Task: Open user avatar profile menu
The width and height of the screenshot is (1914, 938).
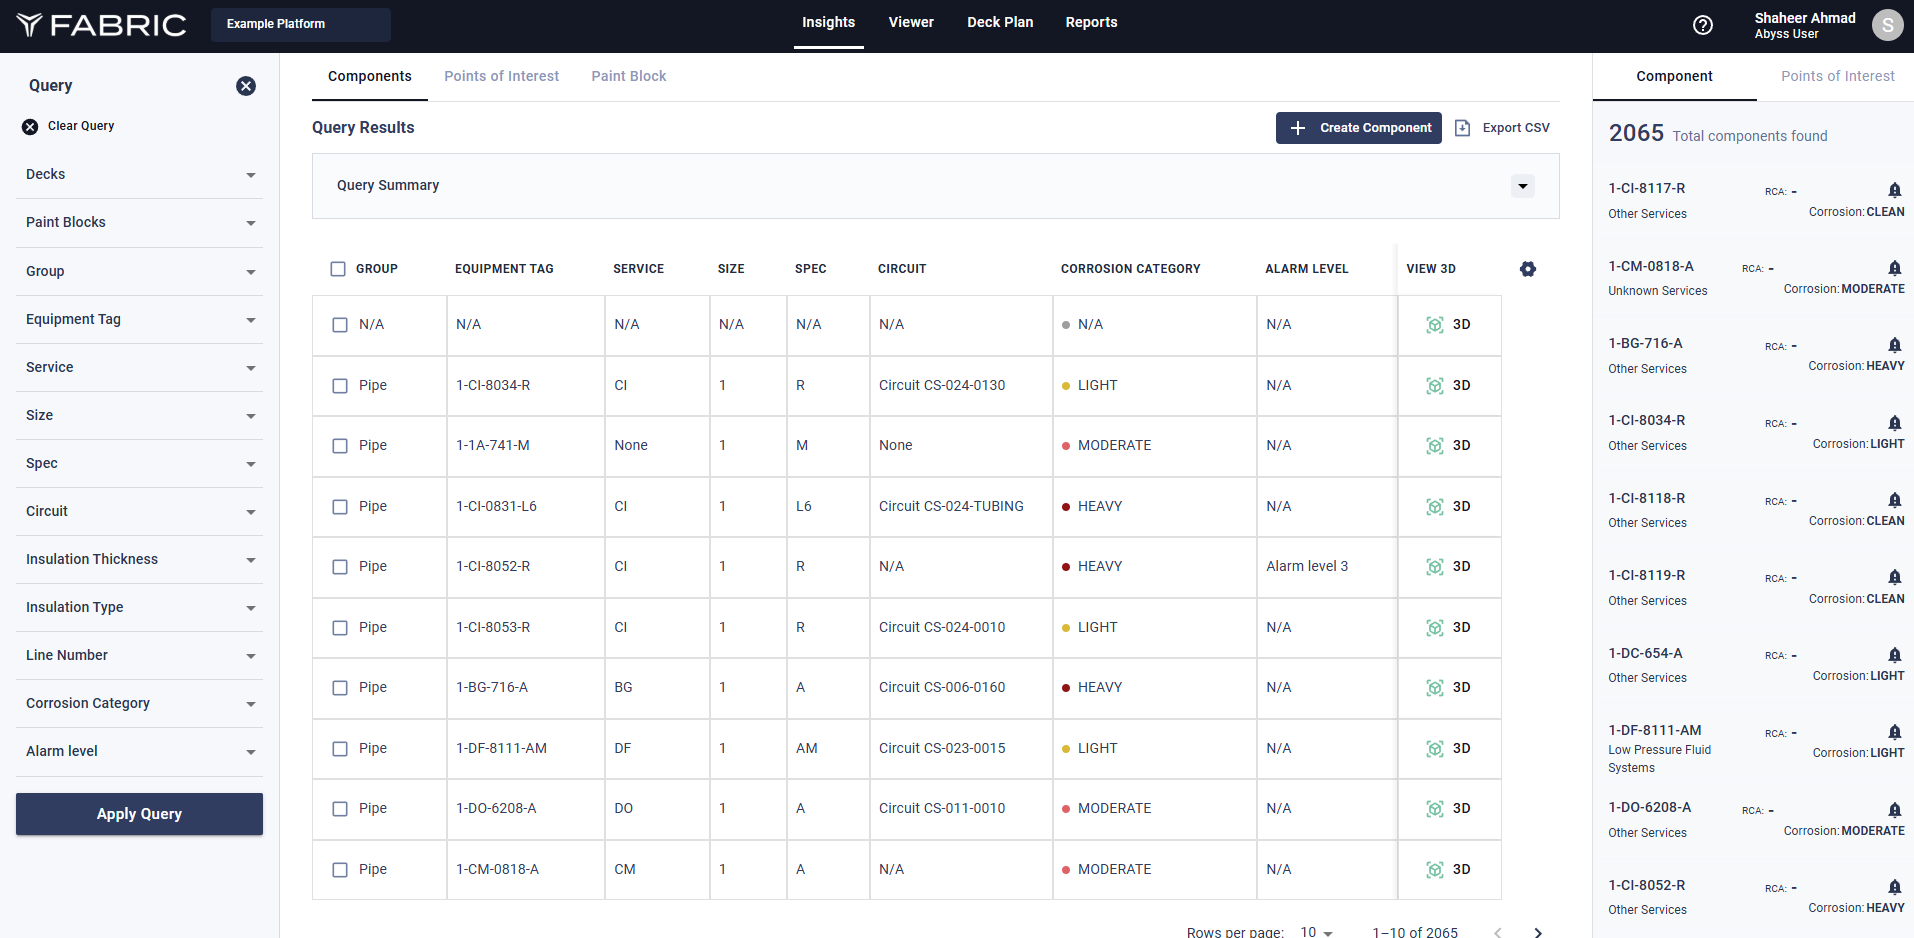Action: [x=1887, y=26]
